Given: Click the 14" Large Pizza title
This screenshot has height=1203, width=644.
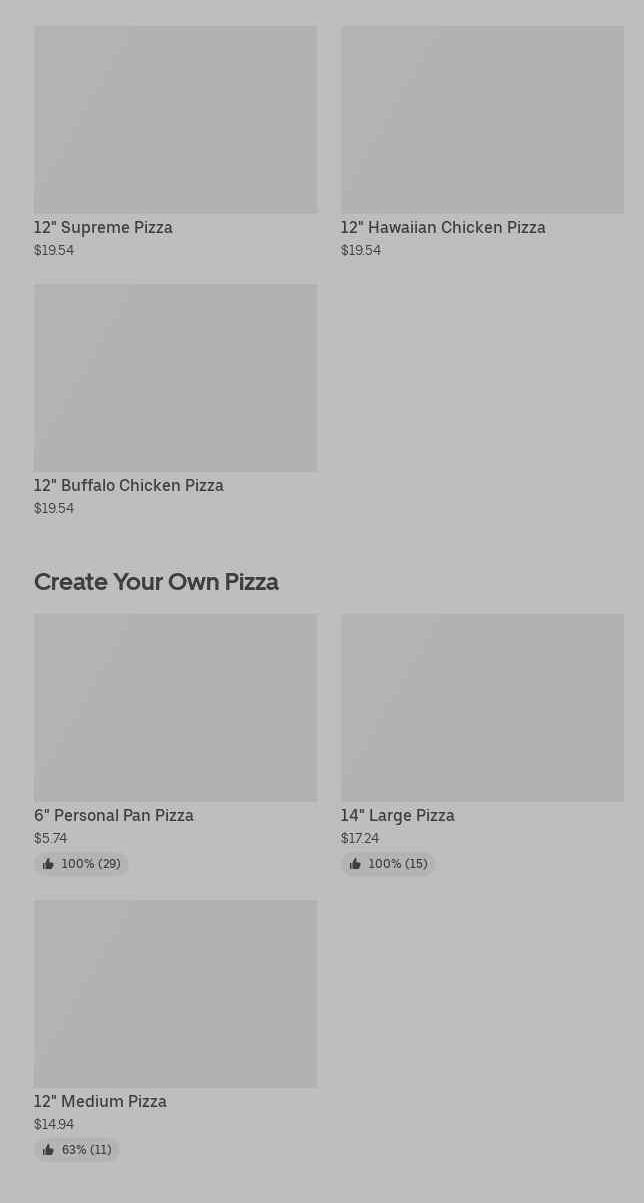Looking at the screenshot, I should click(x=397, y=816).
